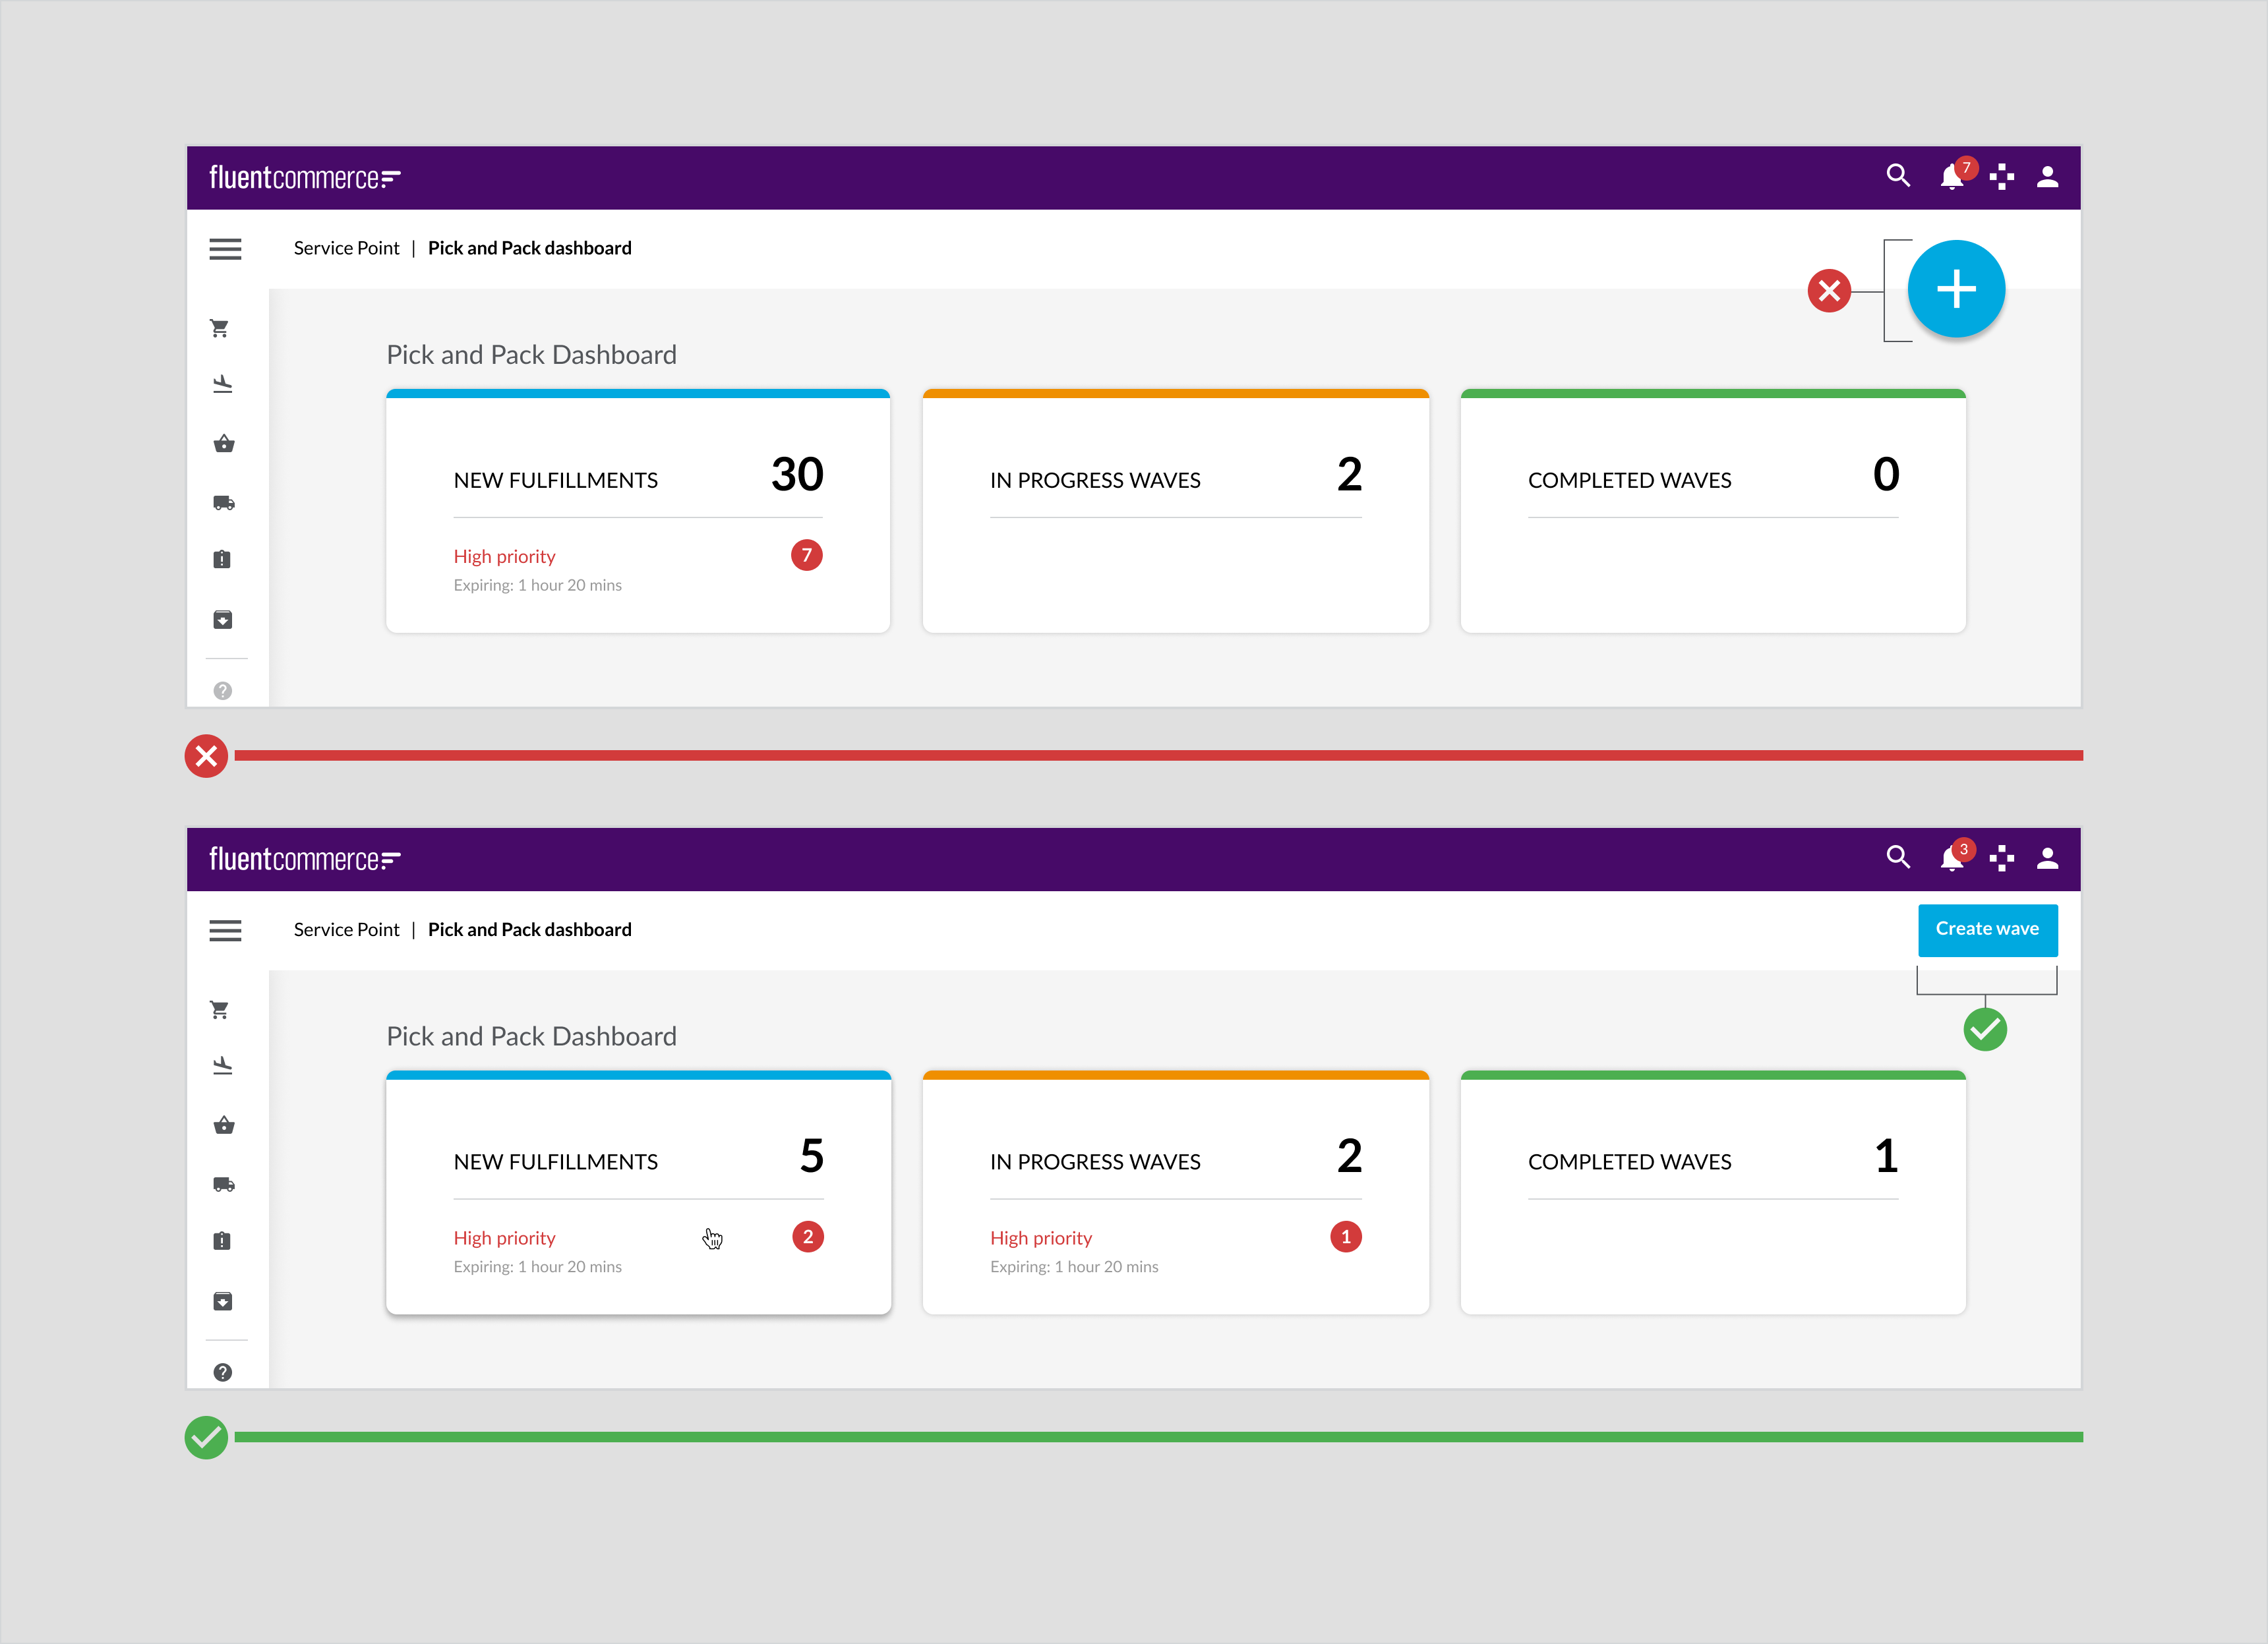Click search magnifier icon in lower header

(x=1897, y=857)
